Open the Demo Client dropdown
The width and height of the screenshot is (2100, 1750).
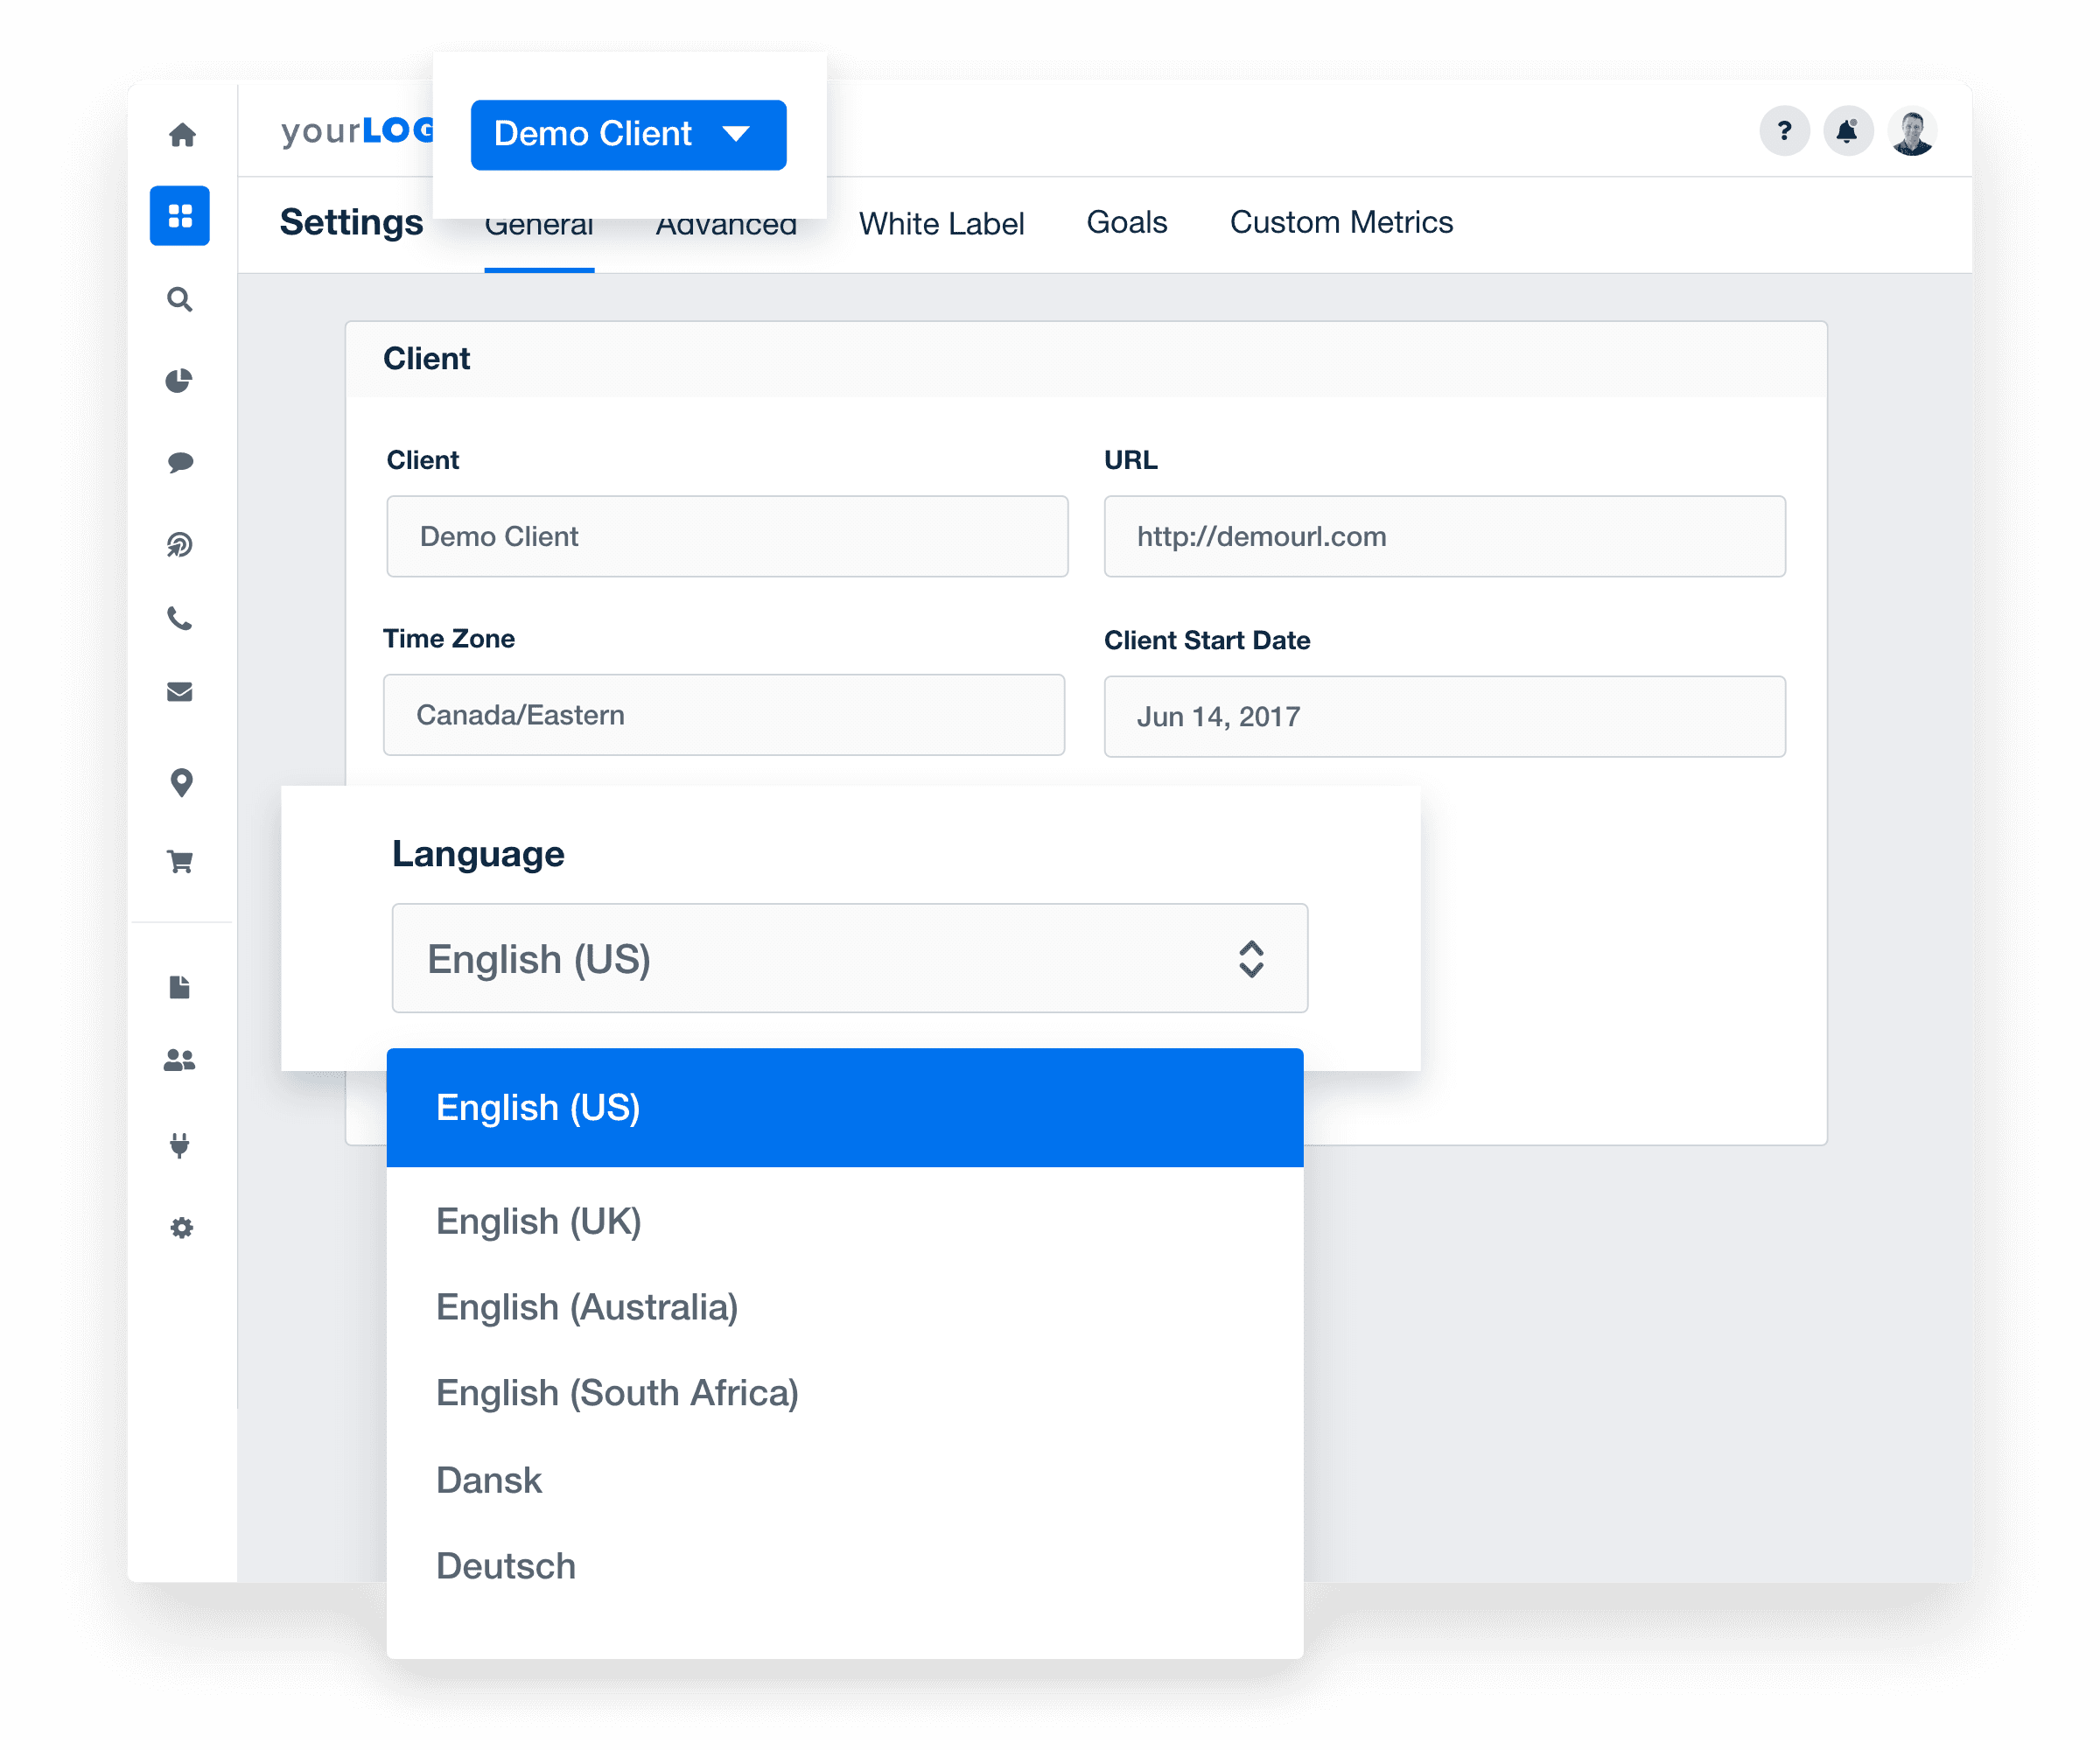click(628, 134)
